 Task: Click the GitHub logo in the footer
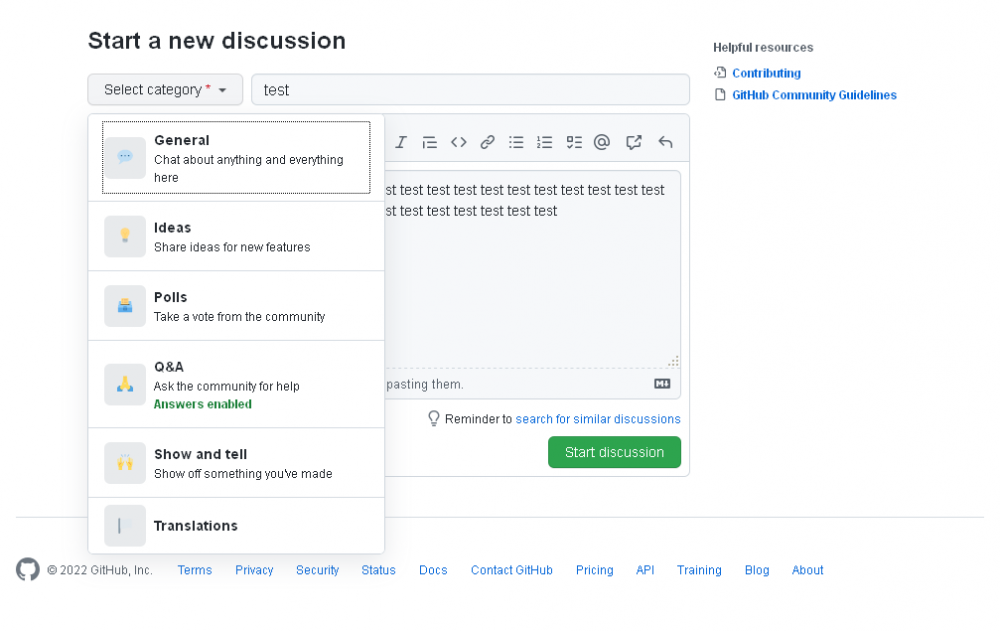click(x=27, y=570)
